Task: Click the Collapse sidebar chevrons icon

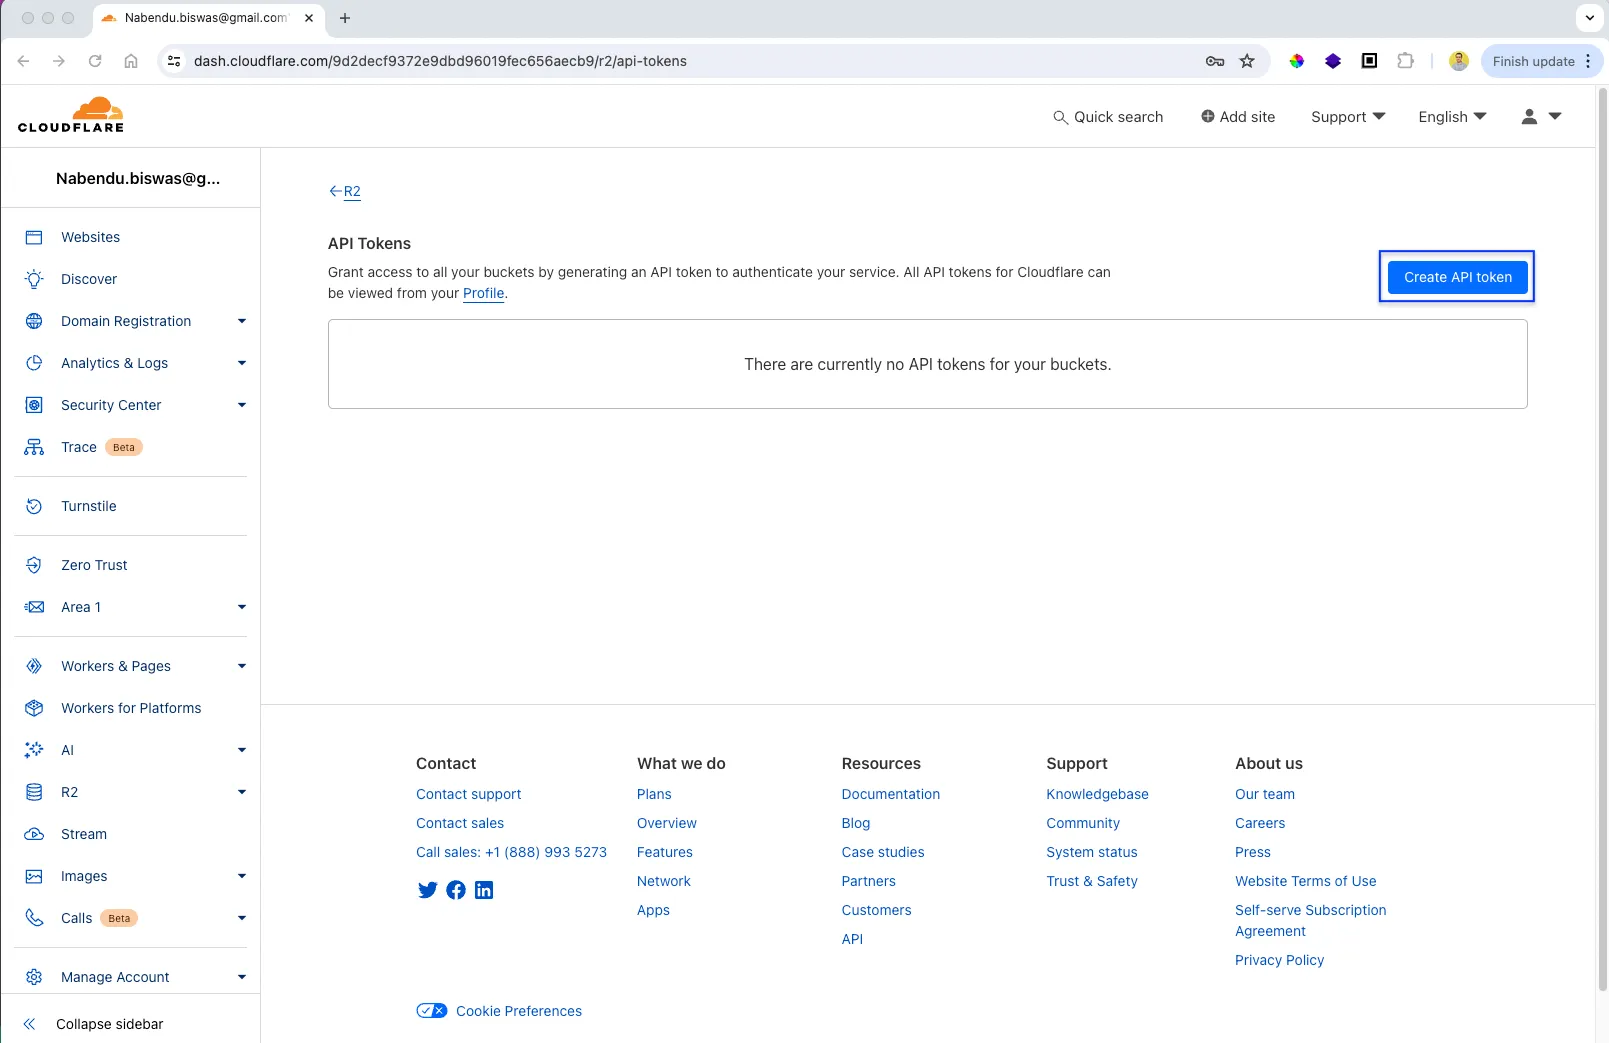Action: pyautogui.click(x=30, y=1024)
